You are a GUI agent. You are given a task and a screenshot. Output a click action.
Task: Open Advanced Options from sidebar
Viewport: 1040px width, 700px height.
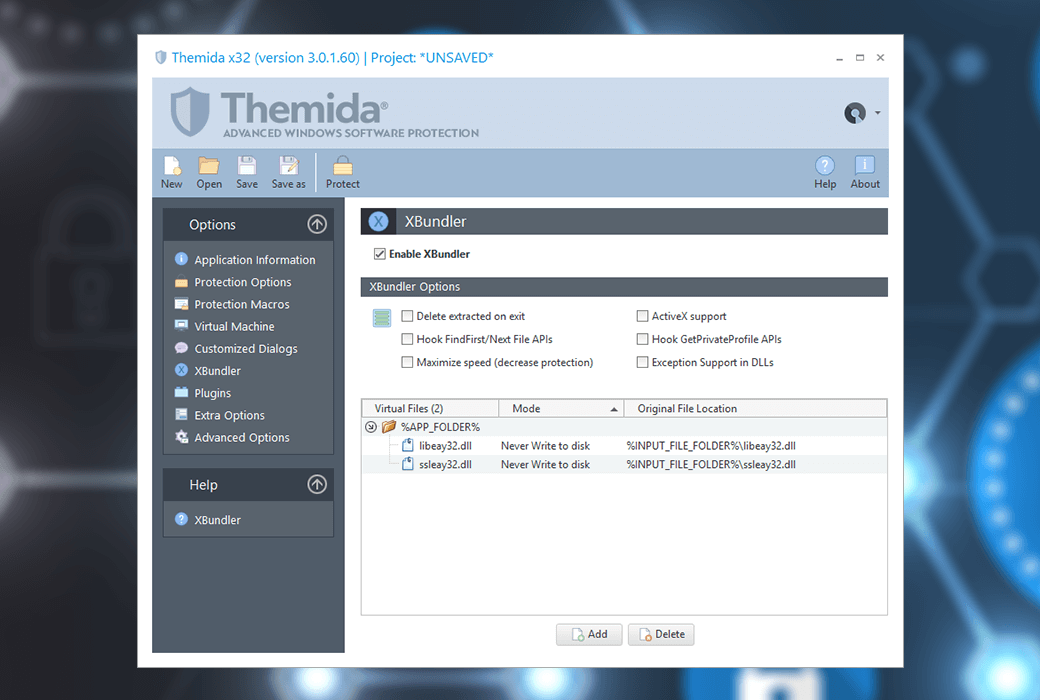[242, 437]
